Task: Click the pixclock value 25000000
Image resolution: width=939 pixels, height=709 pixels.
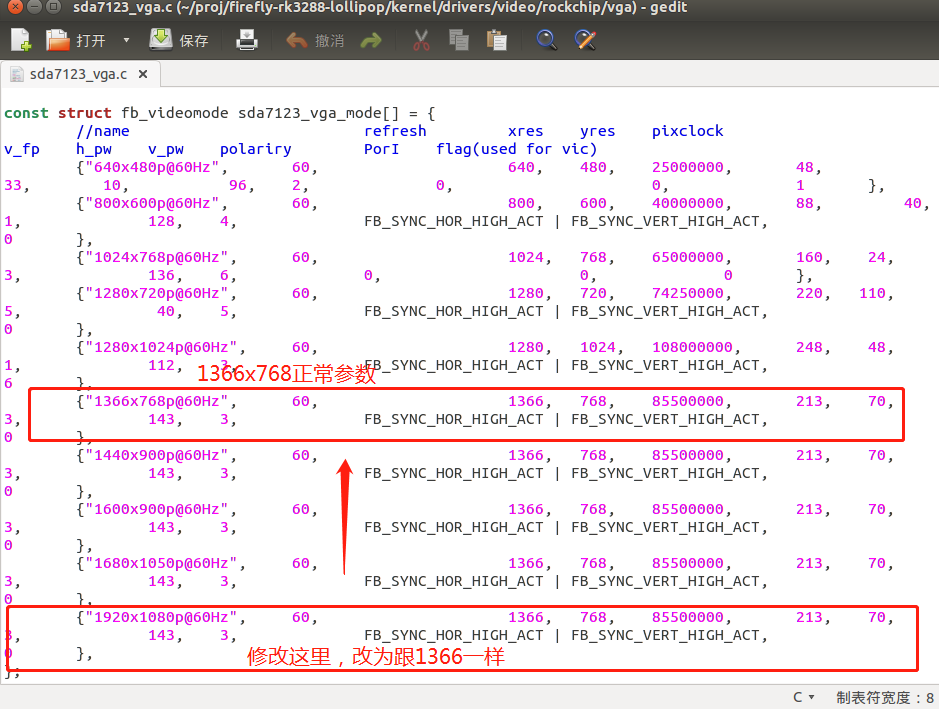Action: [687, 167]
